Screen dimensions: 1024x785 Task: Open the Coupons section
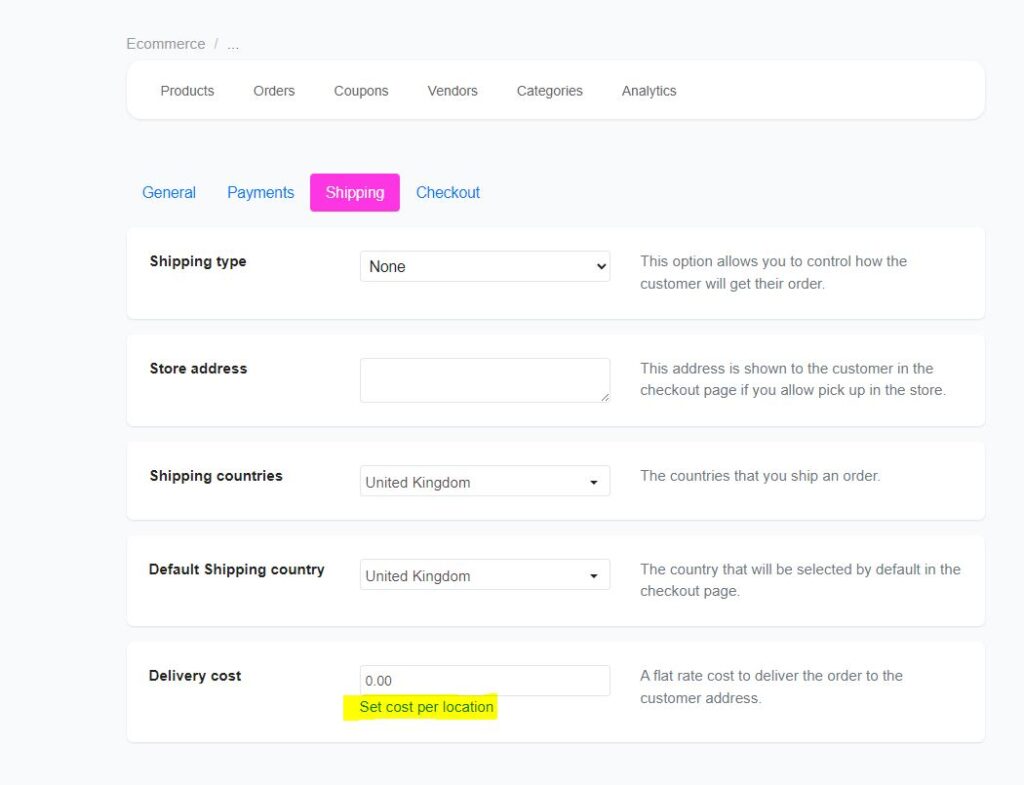click(x=361, y=91)
